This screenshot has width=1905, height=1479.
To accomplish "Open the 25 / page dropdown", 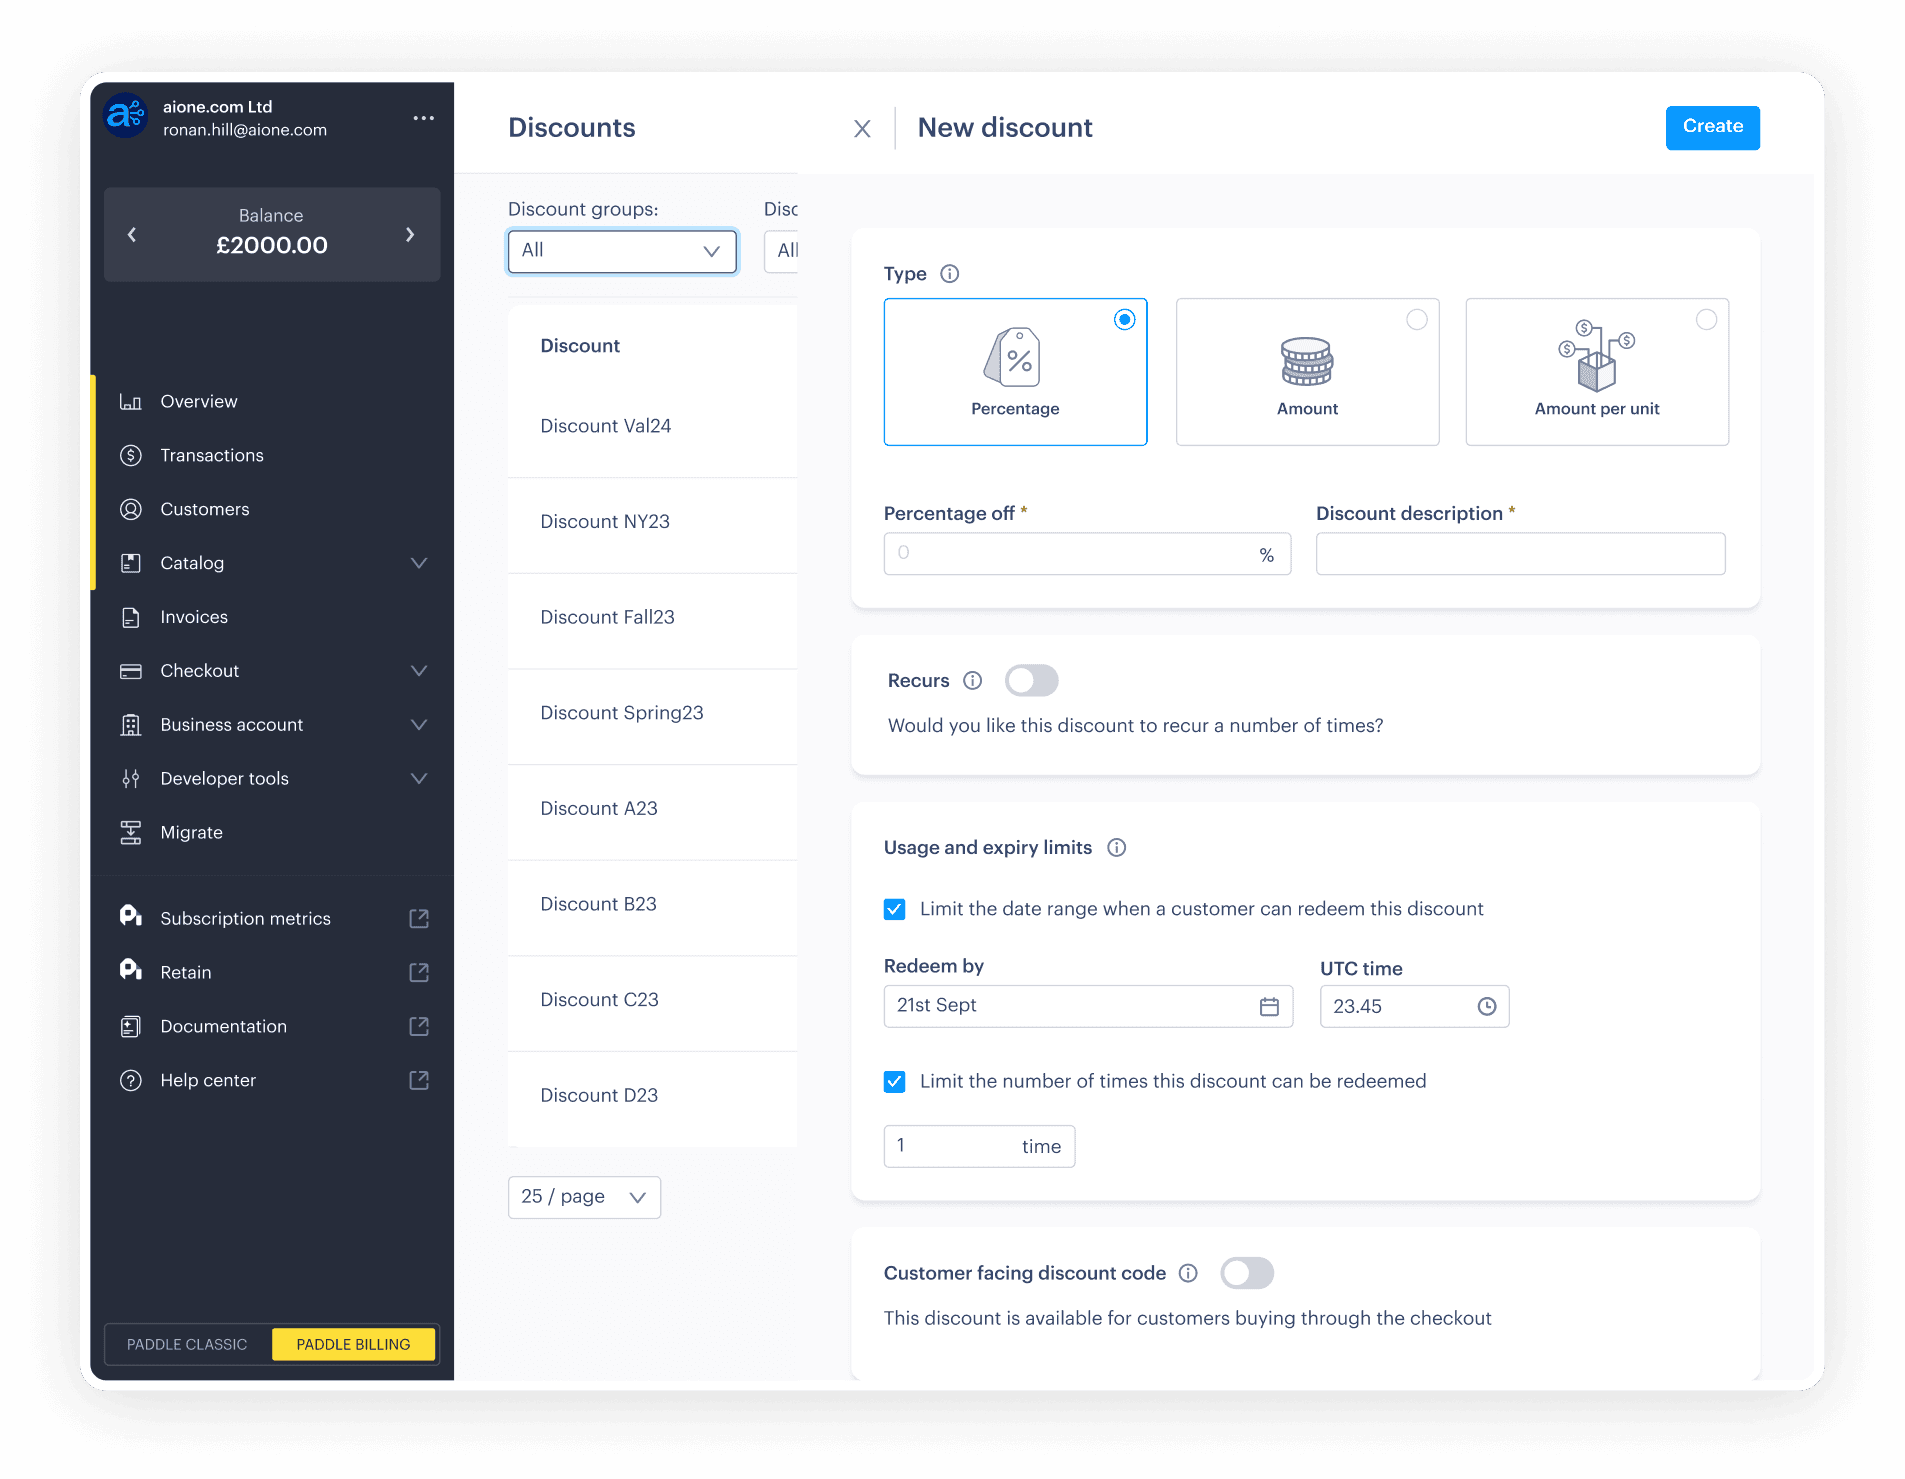I will (x=584, y=1197).
